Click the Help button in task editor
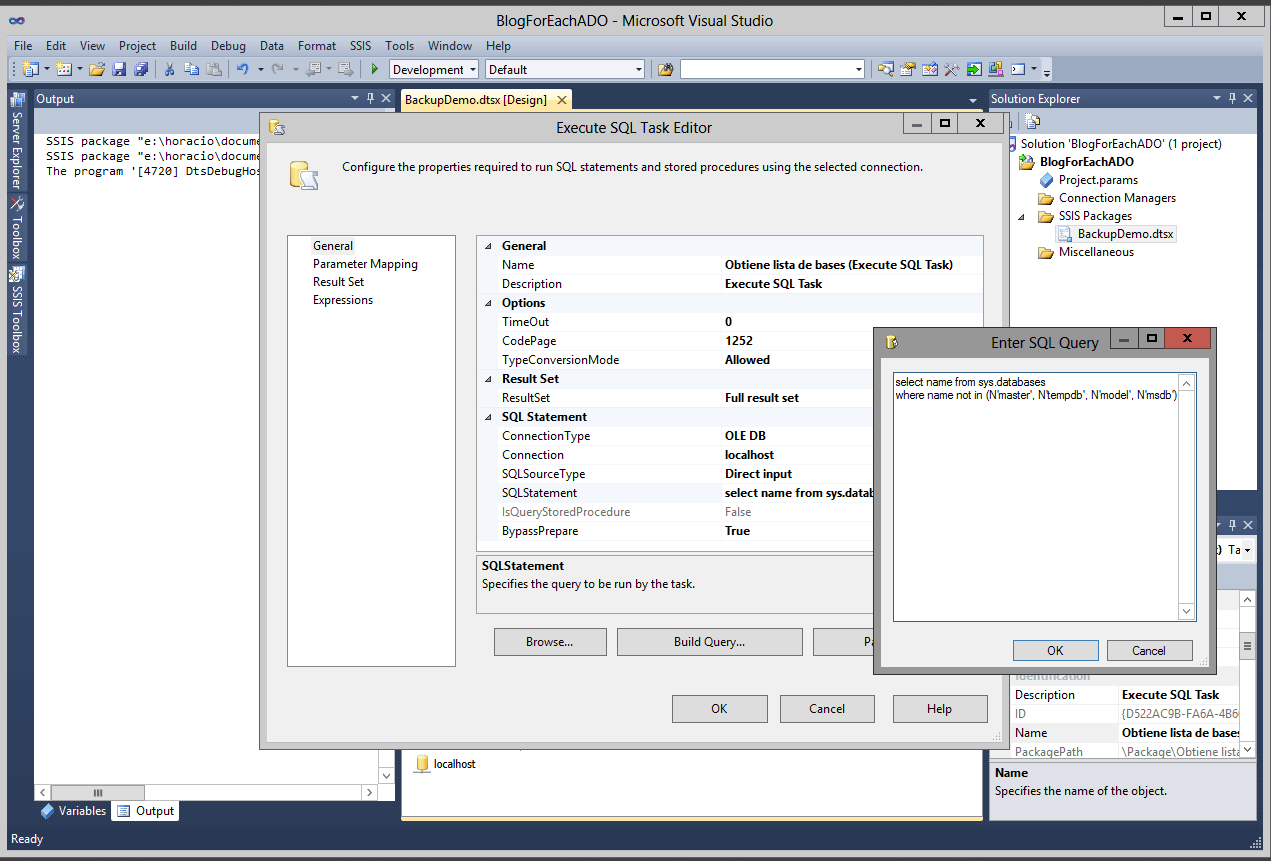This screenshot has height=861, width=1271. (939, 709)
